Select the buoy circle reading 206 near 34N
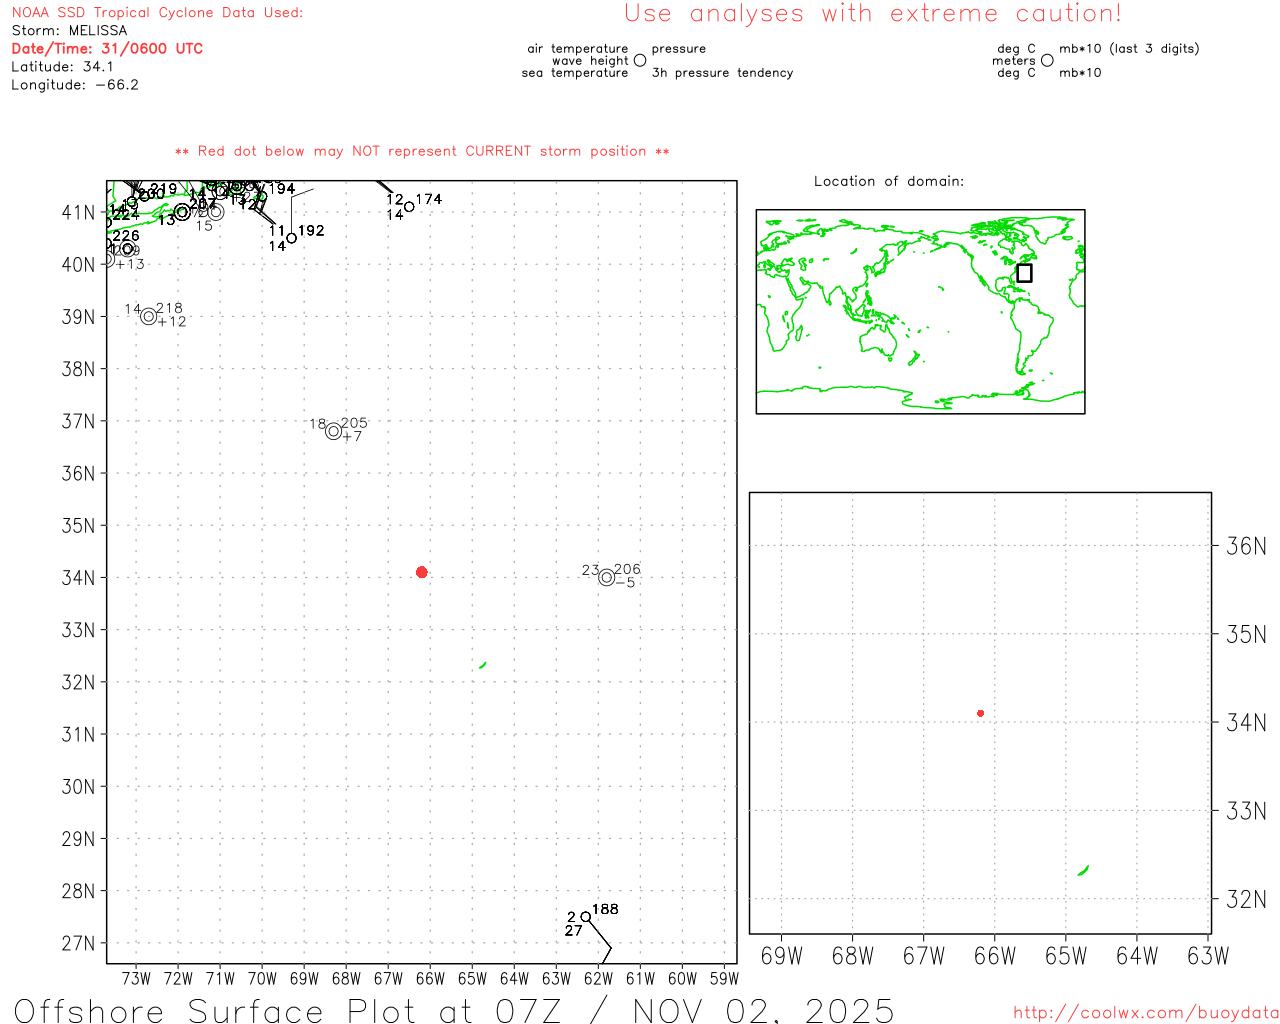The width and height of the screenshot is (1280, 1024). [x=606, y=577]
